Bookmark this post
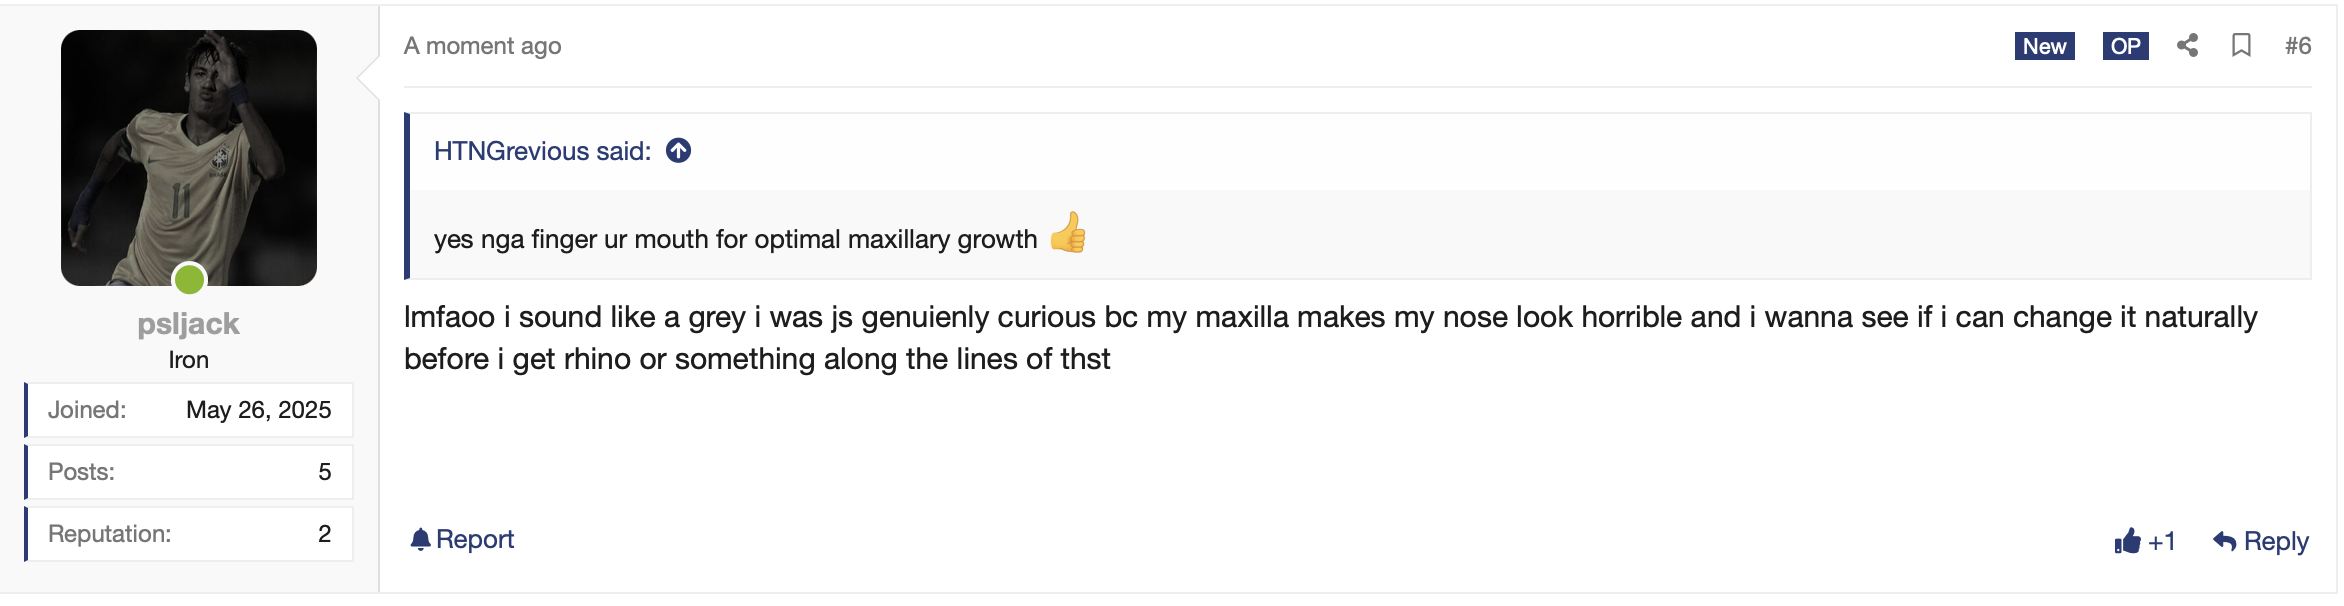The width and height of the screenshot is (2344, 606). click(x=2241, y=45)
